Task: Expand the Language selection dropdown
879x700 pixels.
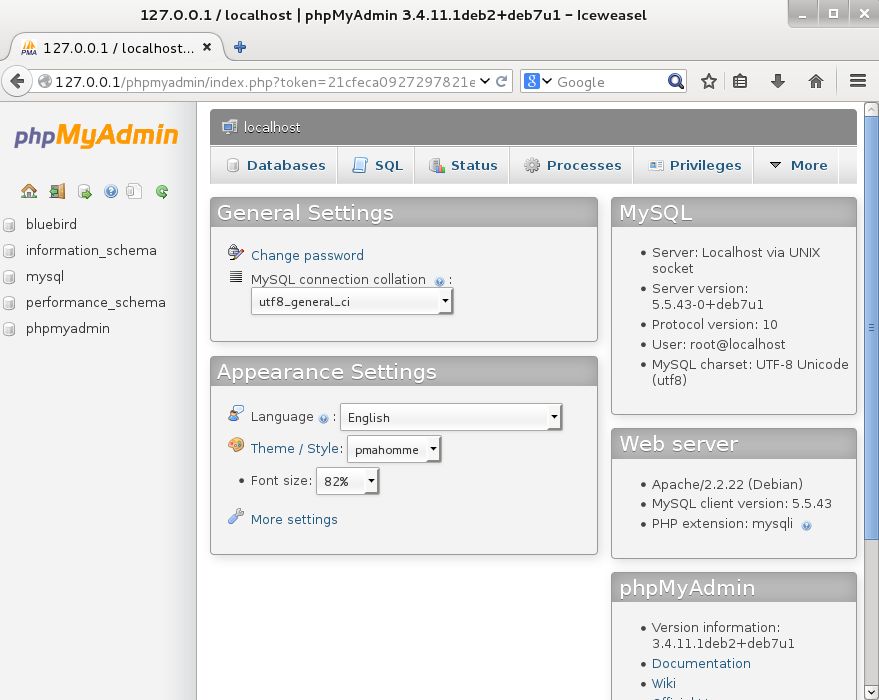Action: pos(451,417)
